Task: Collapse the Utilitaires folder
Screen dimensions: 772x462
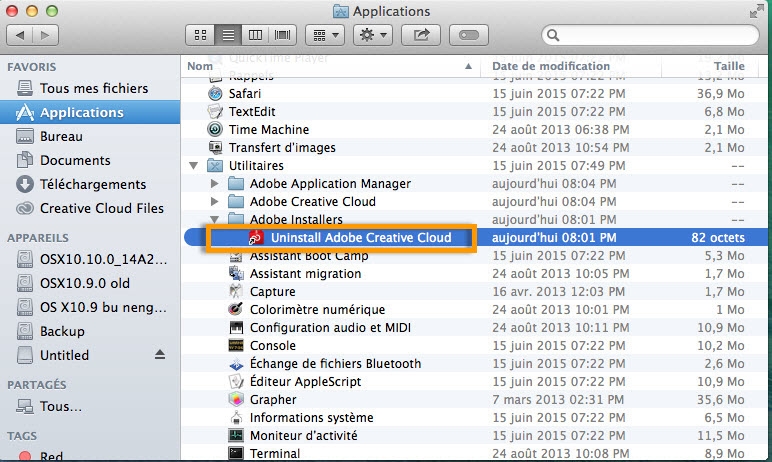Action: (x=193, y=166)
